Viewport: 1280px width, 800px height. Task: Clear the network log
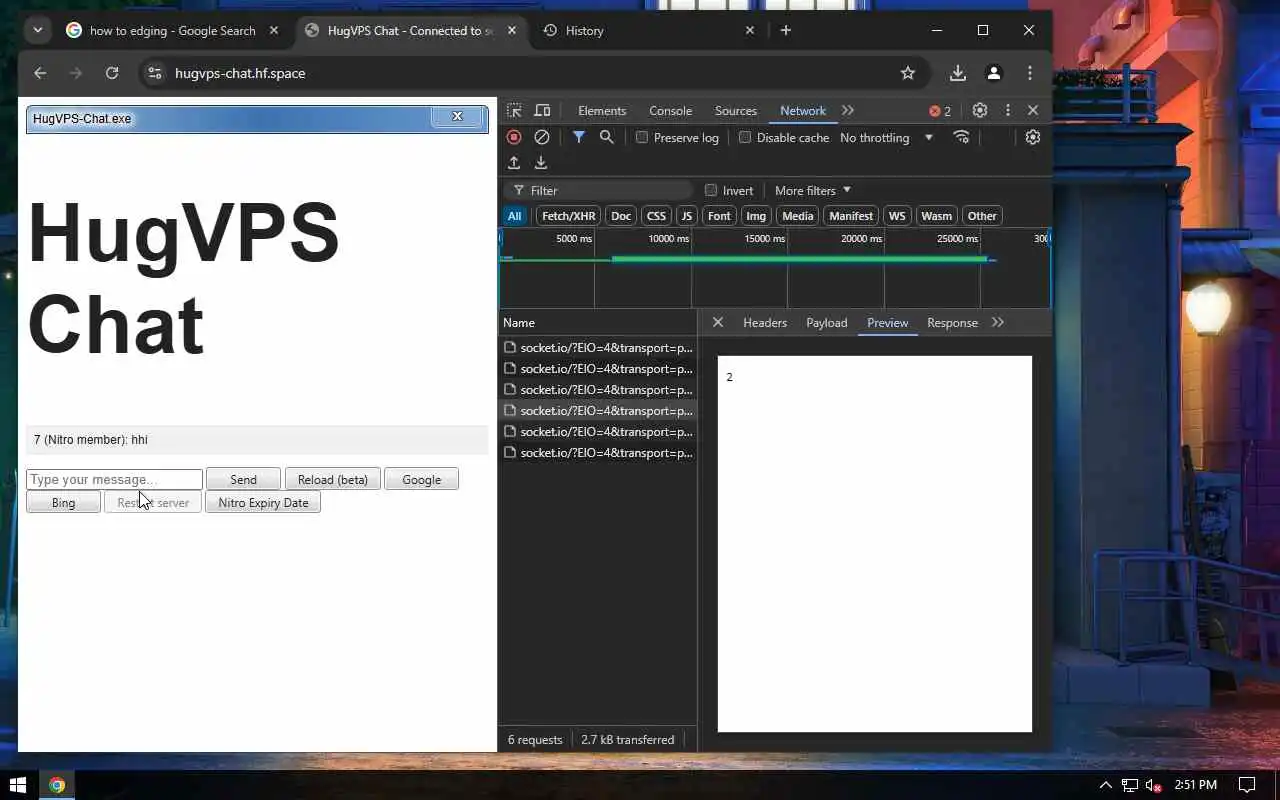[542, 137]
